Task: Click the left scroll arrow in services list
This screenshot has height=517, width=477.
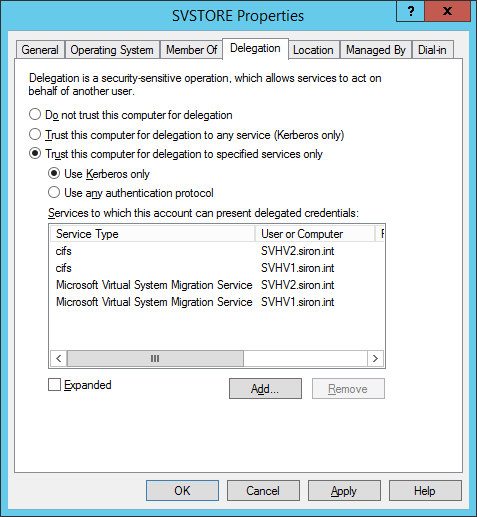Action: (59, 359)
